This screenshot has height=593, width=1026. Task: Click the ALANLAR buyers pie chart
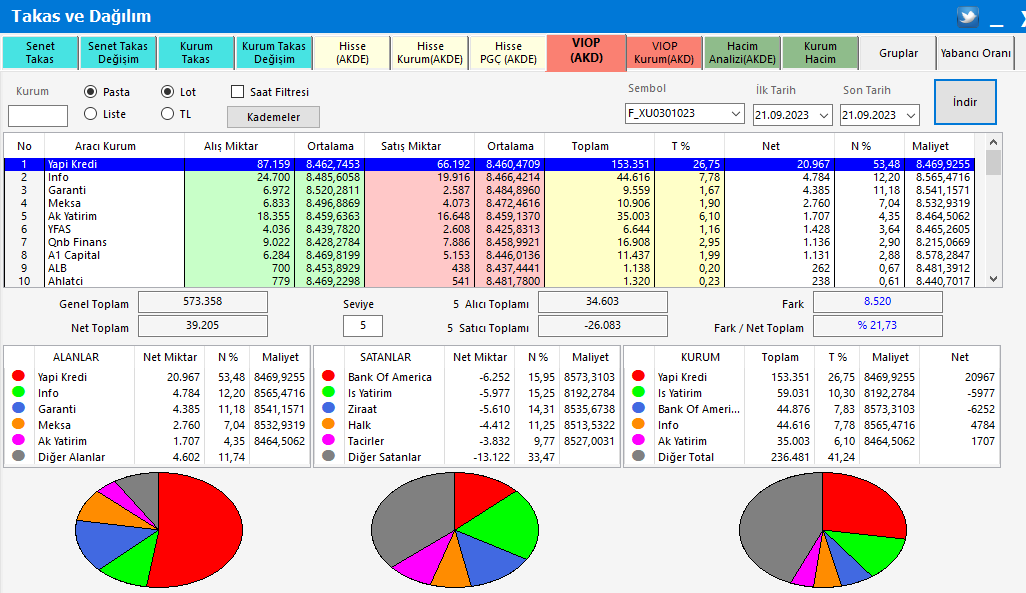pyautogui.click(x=159, y=530)
